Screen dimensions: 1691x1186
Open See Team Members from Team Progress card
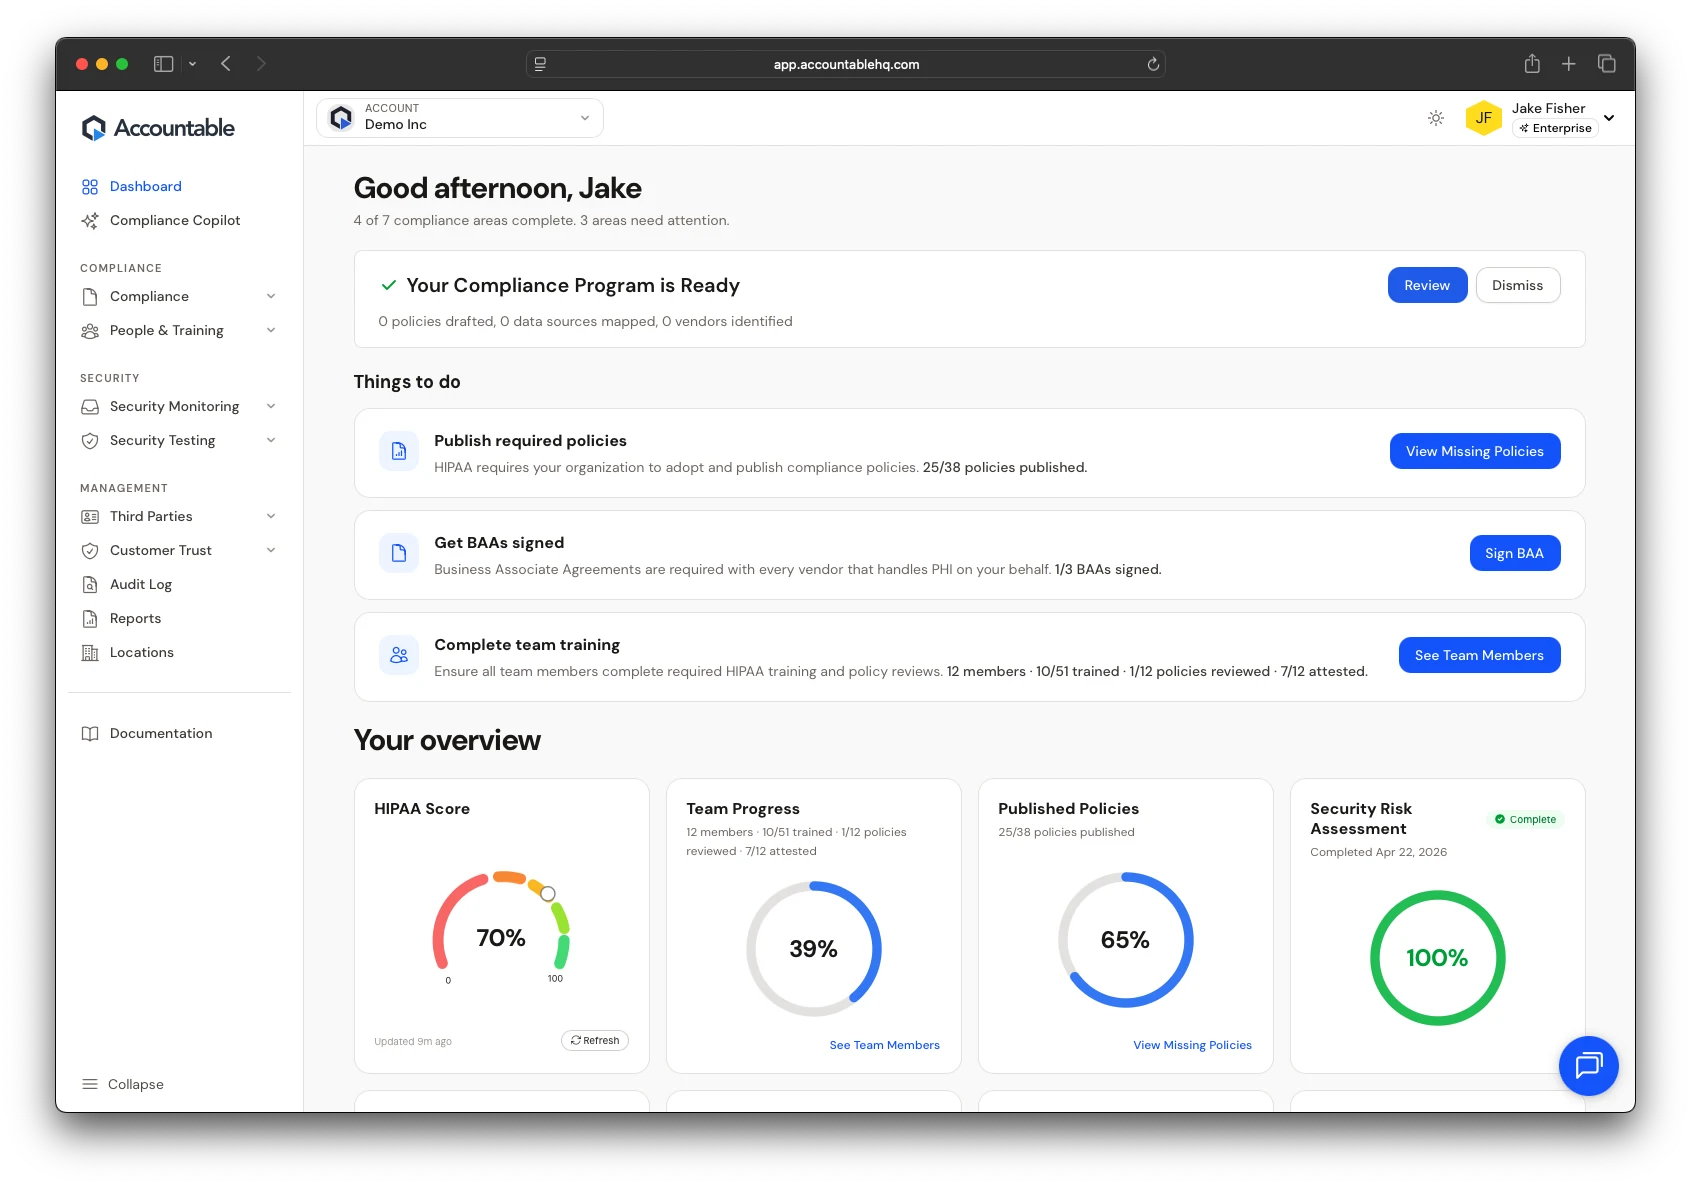point(884,1044)
